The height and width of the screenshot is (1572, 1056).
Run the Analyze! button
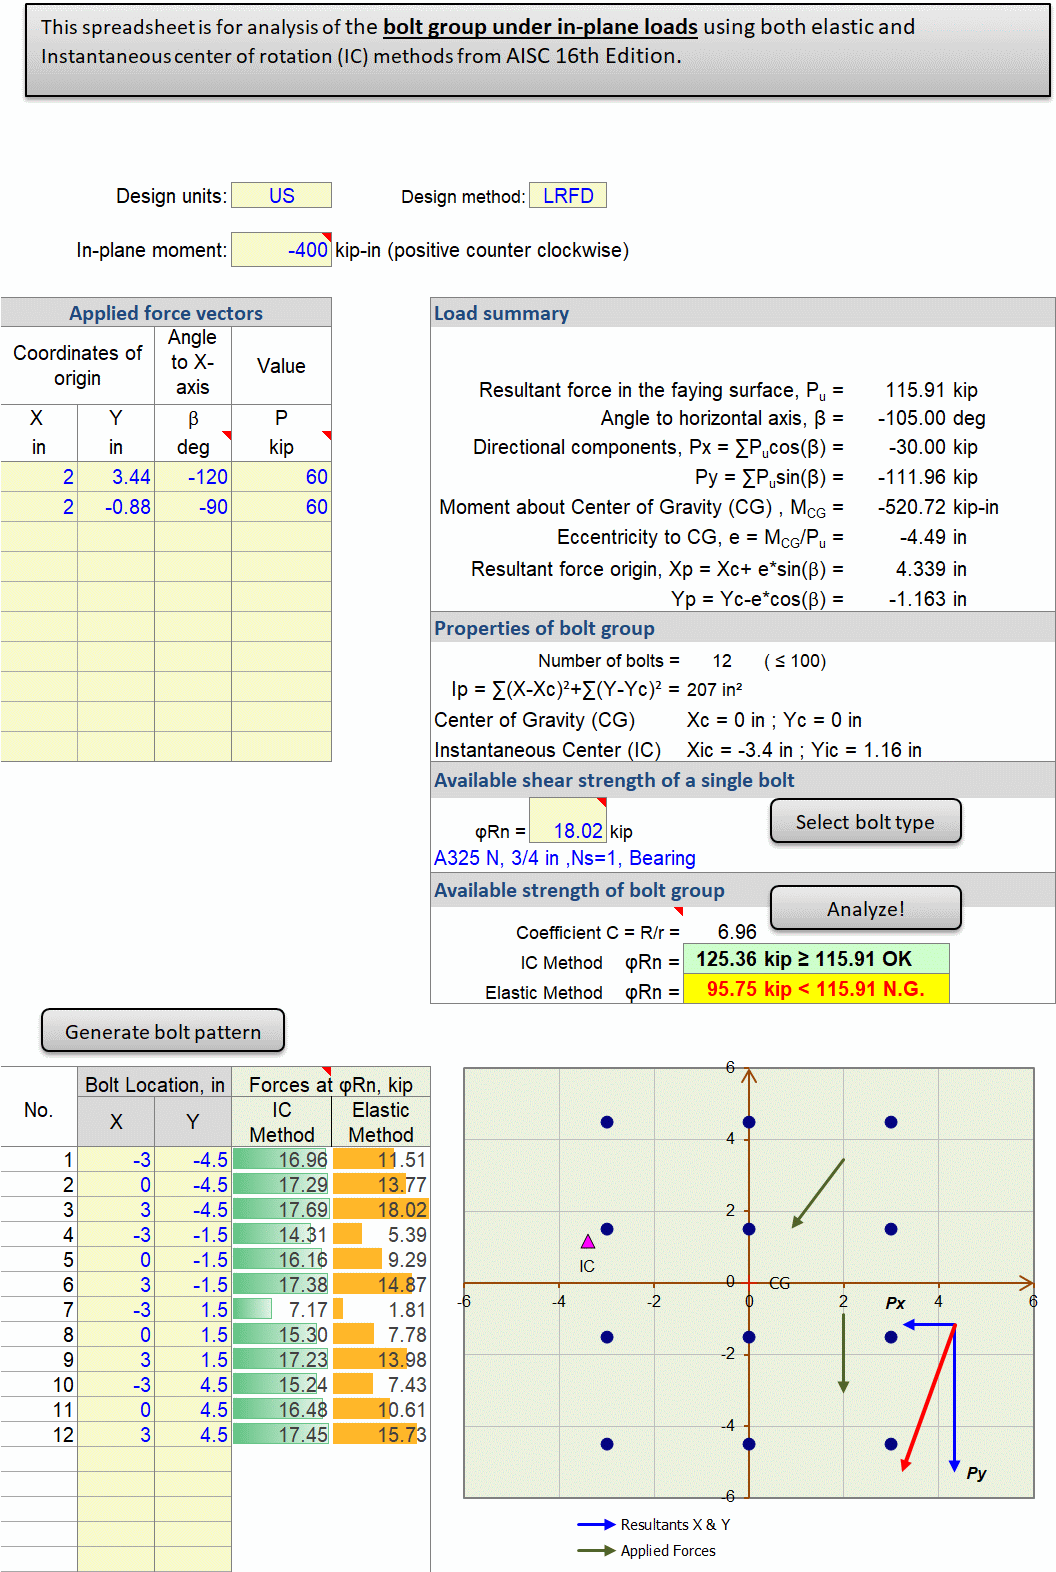point(865,909)
